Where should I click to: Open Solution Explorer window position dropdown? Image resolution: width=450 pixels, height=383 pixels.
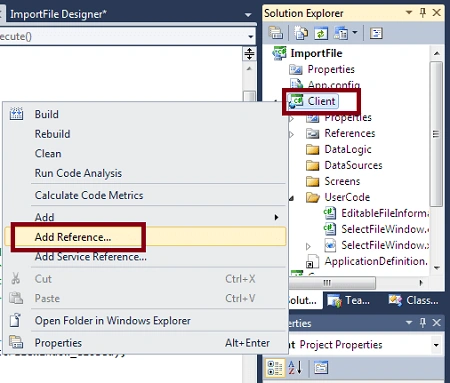[x=409, y=13]
